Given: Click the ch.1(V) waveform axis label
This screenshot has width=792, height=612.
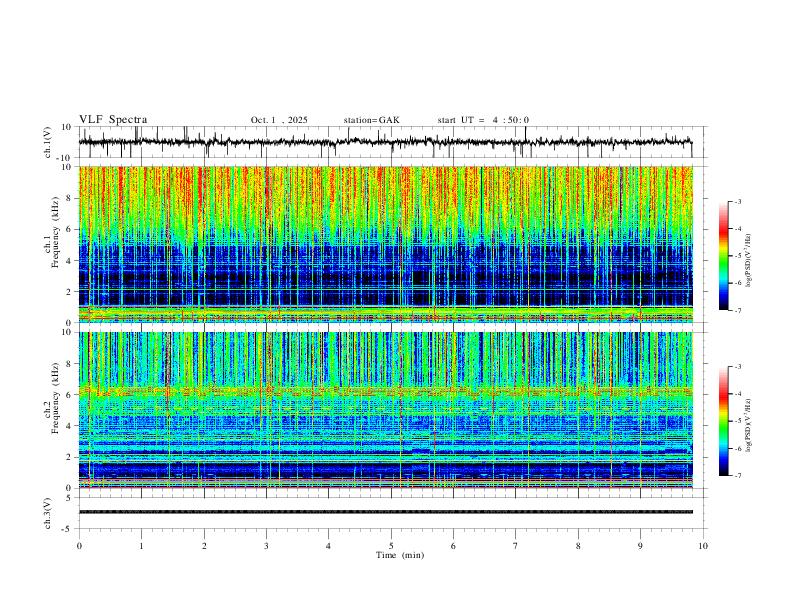Looking at the screenshot, I should tap(48, 142).
